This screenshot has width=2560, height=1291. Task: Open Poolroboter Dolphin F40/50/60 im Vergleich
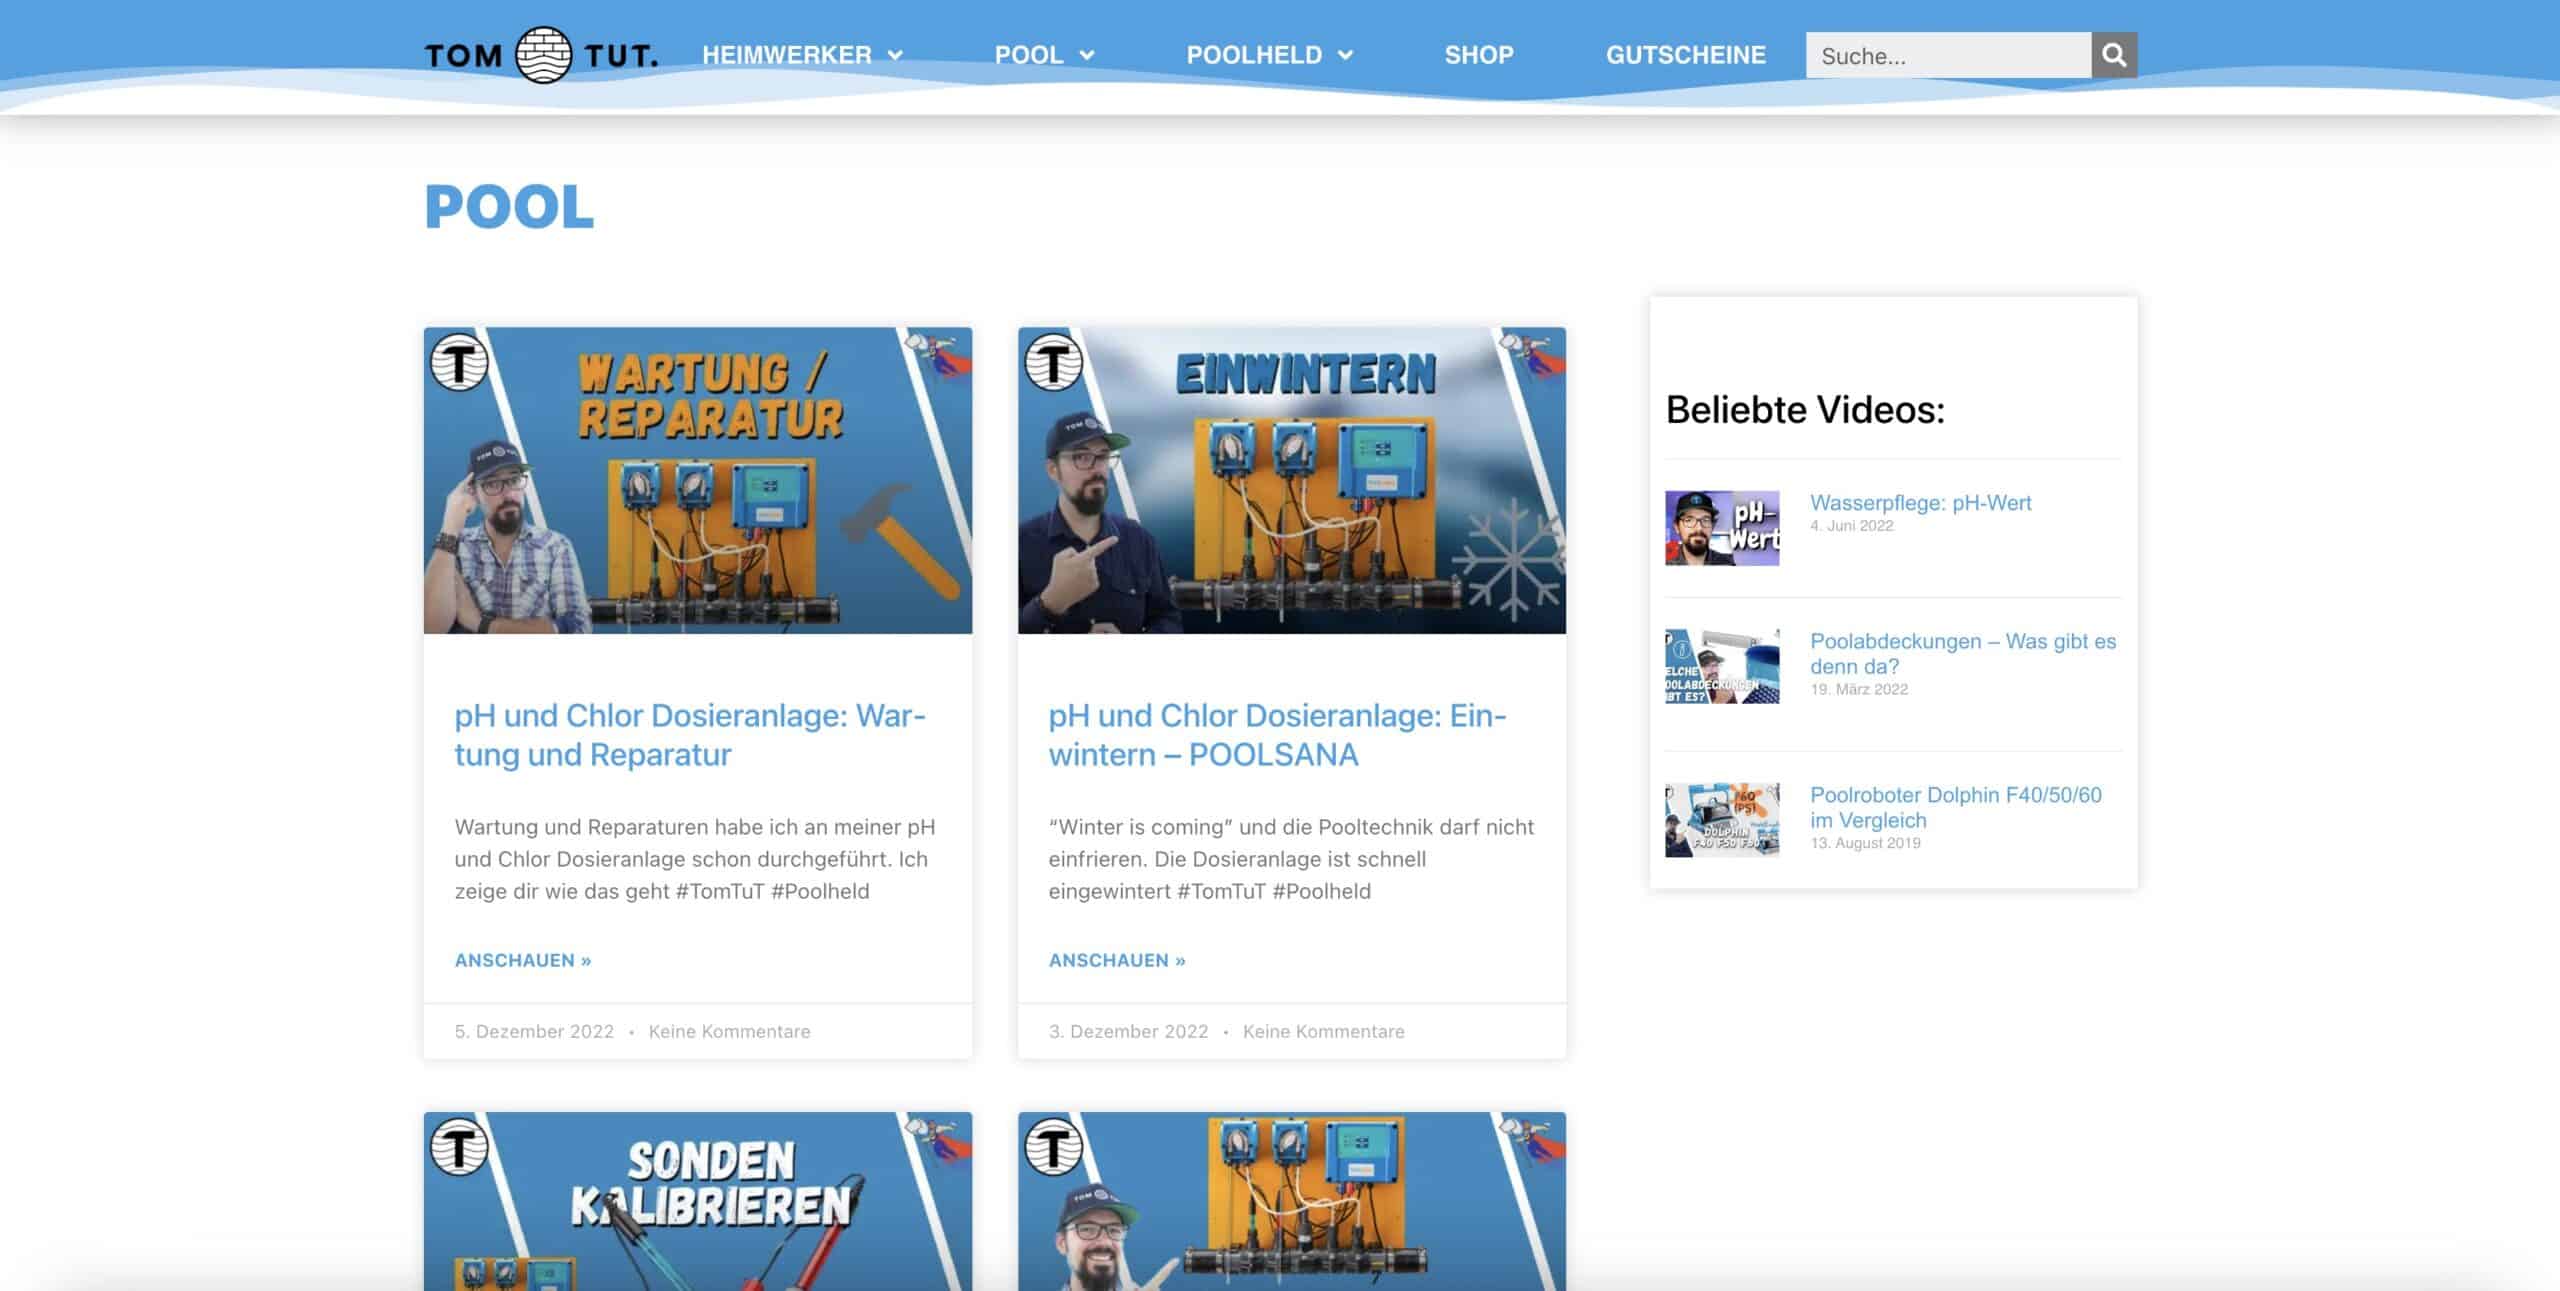coord(1956,807)
